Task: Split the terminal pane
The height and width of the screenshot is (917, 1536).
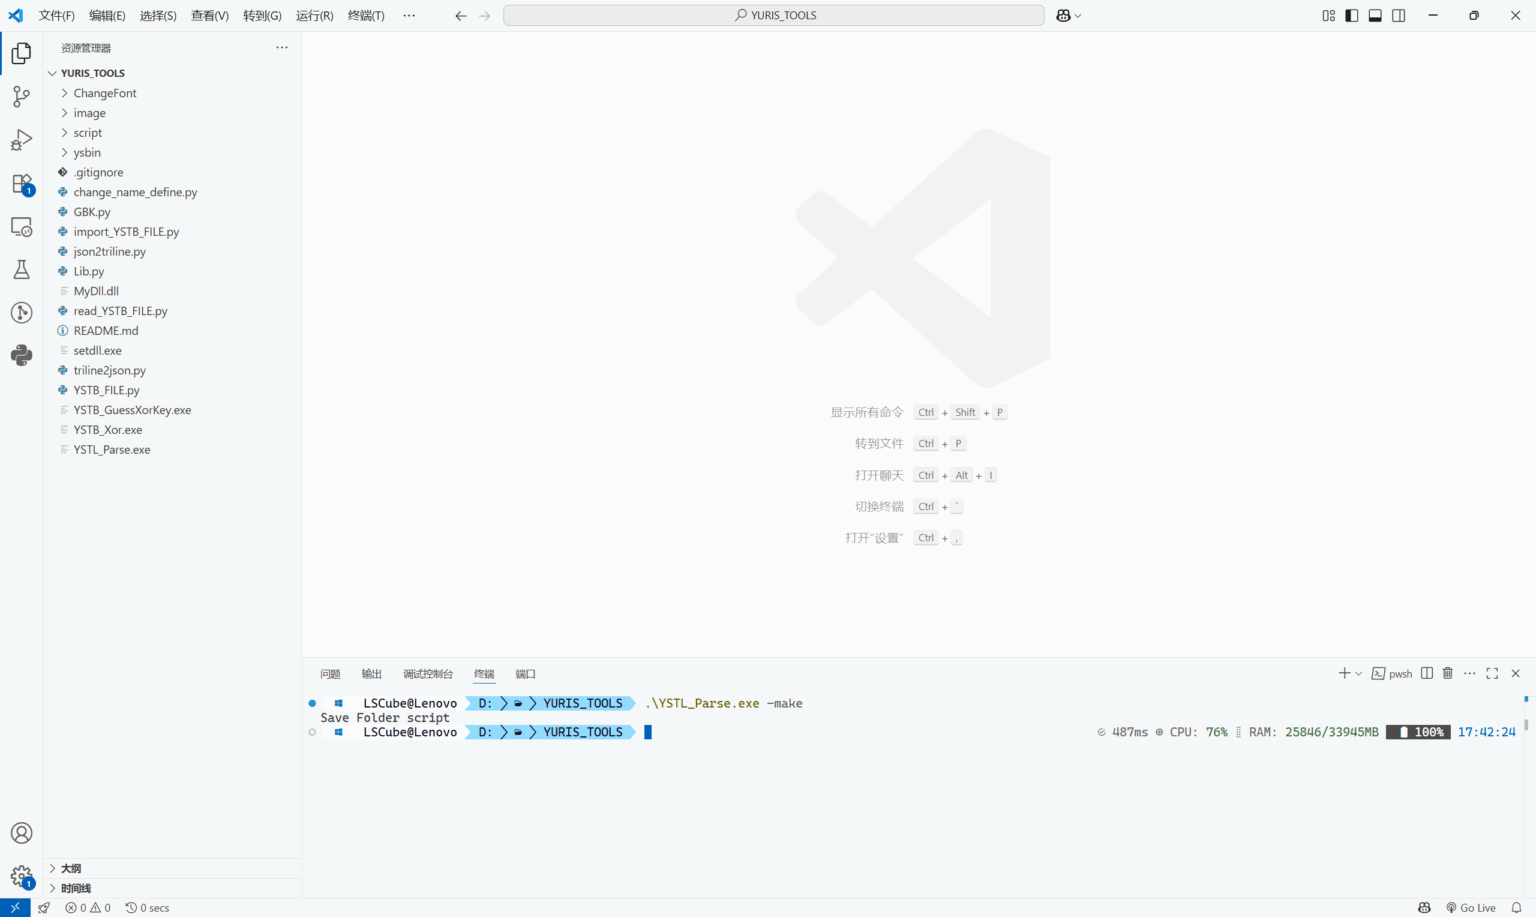Action: pyautogui.click(x=1427, y=673)
